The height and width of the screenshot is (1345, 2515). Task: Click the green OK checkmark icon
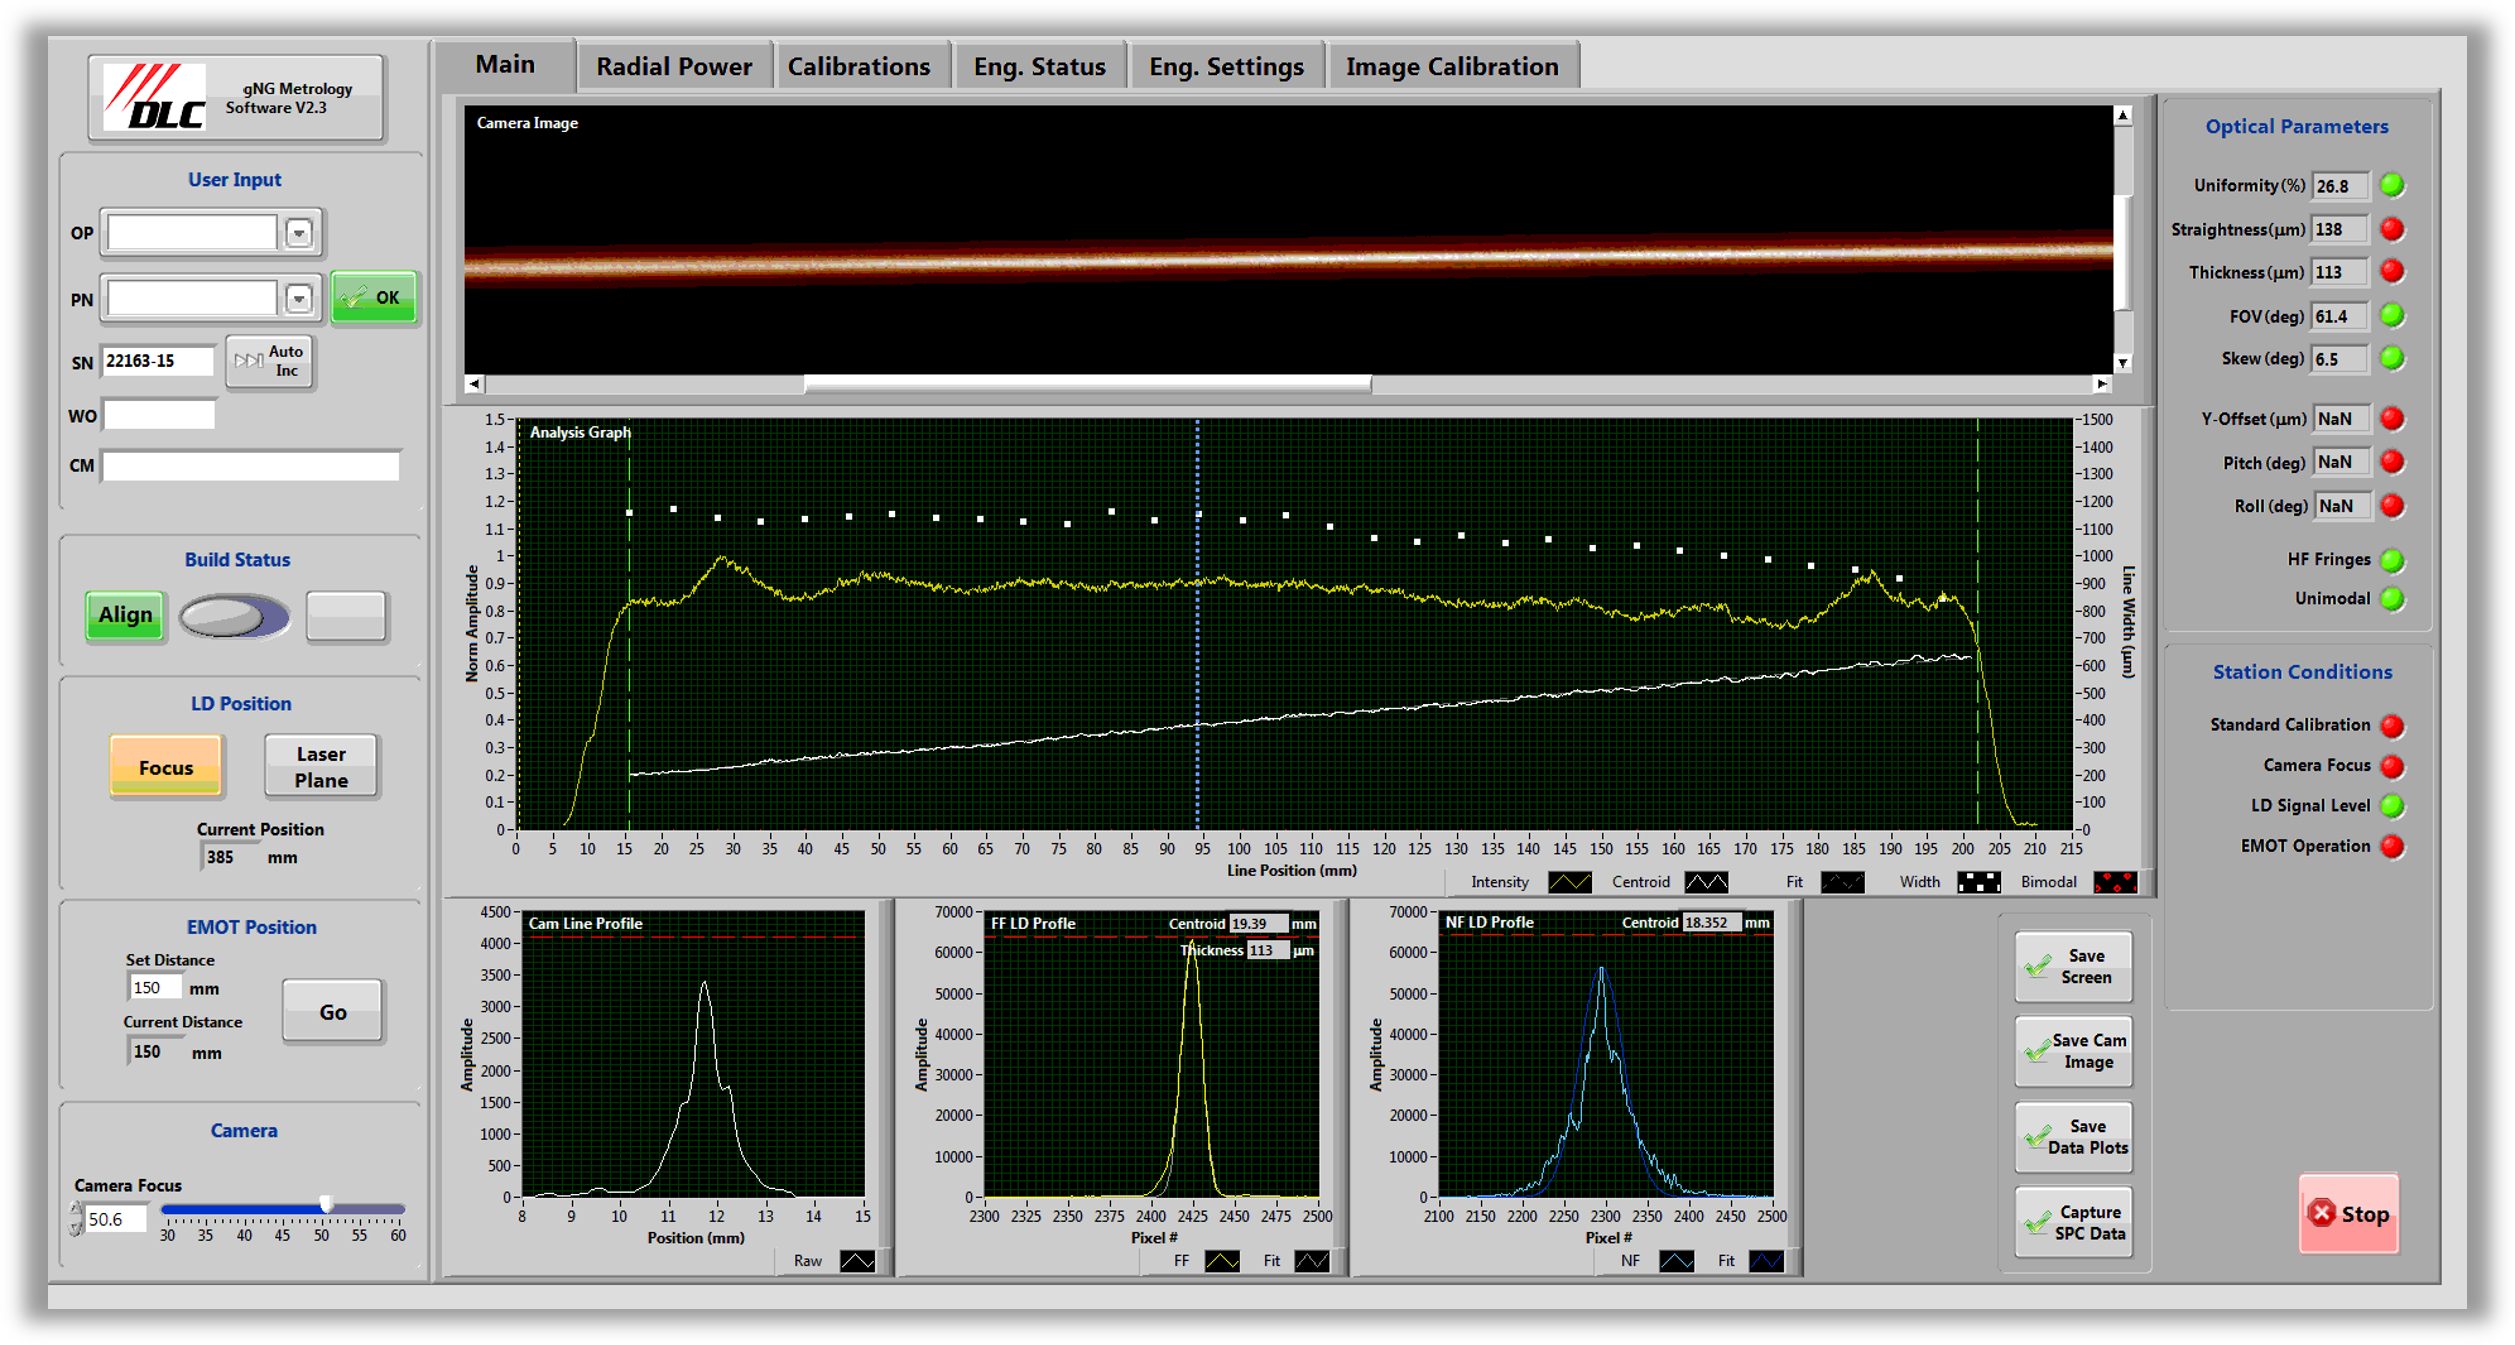pos(352,297)
